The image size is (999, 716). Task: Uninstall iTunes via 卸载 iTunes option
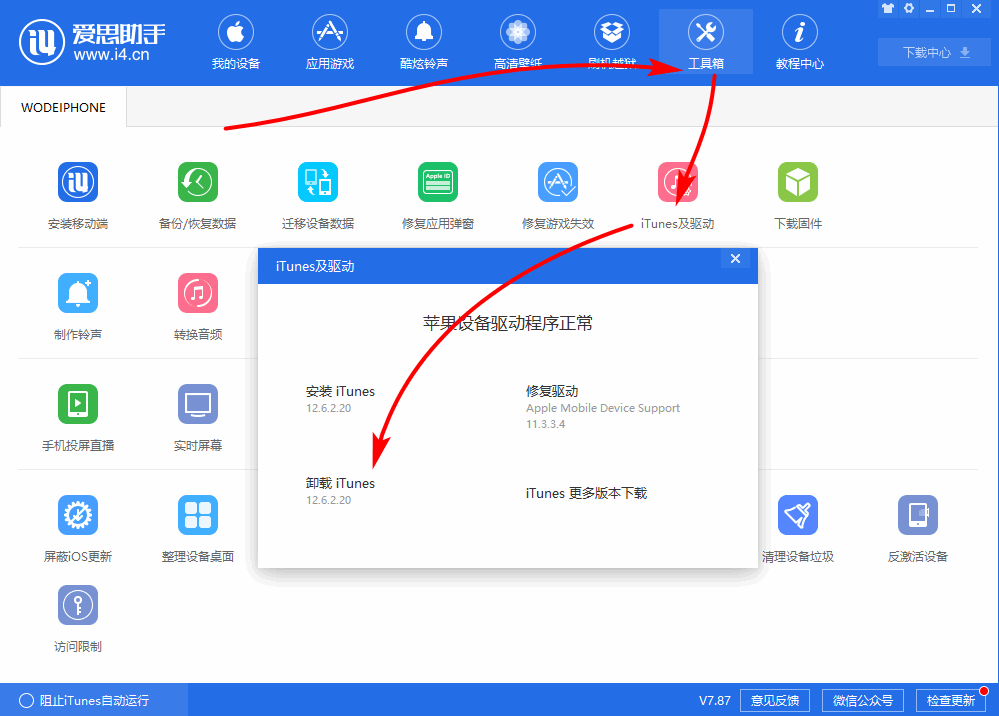(341, 483)
